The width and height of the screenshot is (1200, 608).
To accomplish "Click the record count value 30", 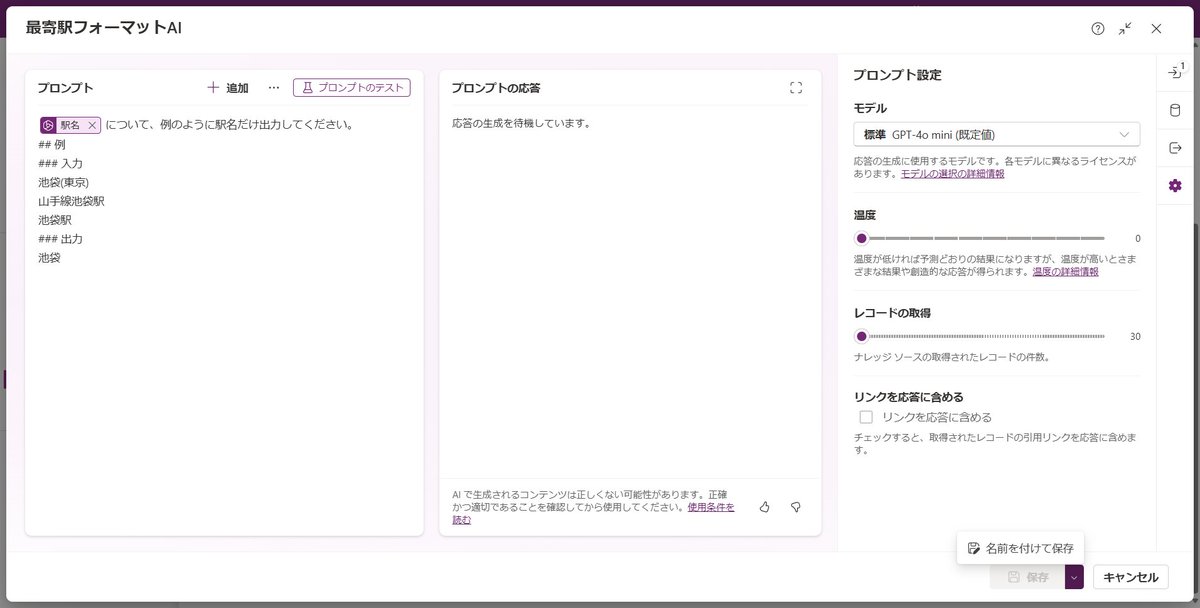I will tap(1135, 337).
